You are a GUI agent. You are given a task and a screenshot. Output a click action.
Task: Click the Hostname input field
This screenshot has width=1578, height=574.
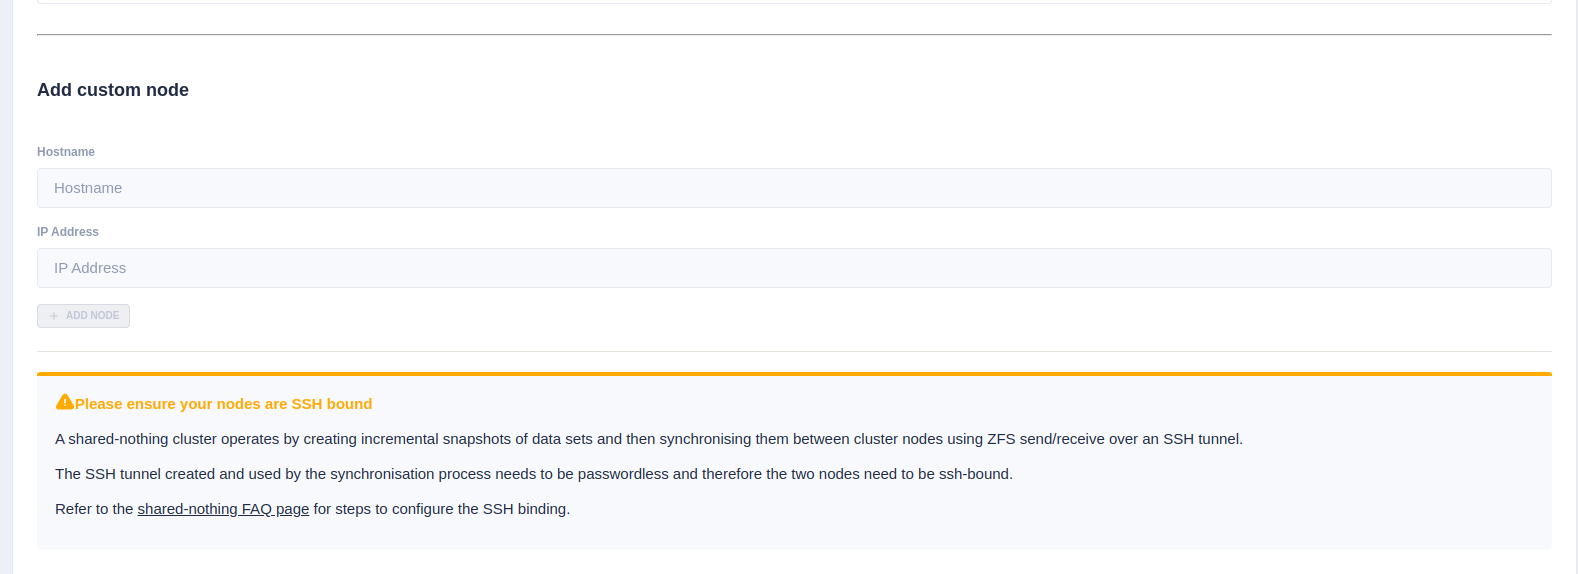794,188
